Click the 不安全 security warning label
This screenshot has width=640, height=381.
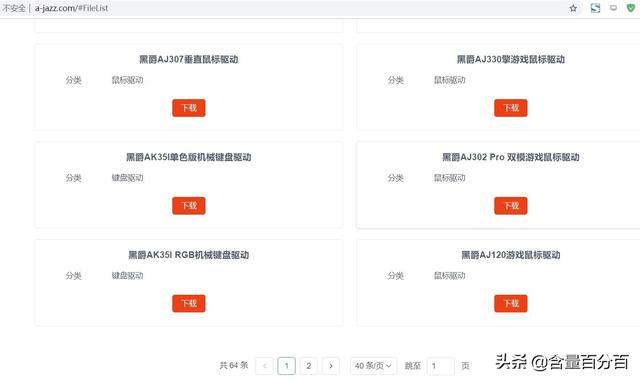click(x=14, y=8)
